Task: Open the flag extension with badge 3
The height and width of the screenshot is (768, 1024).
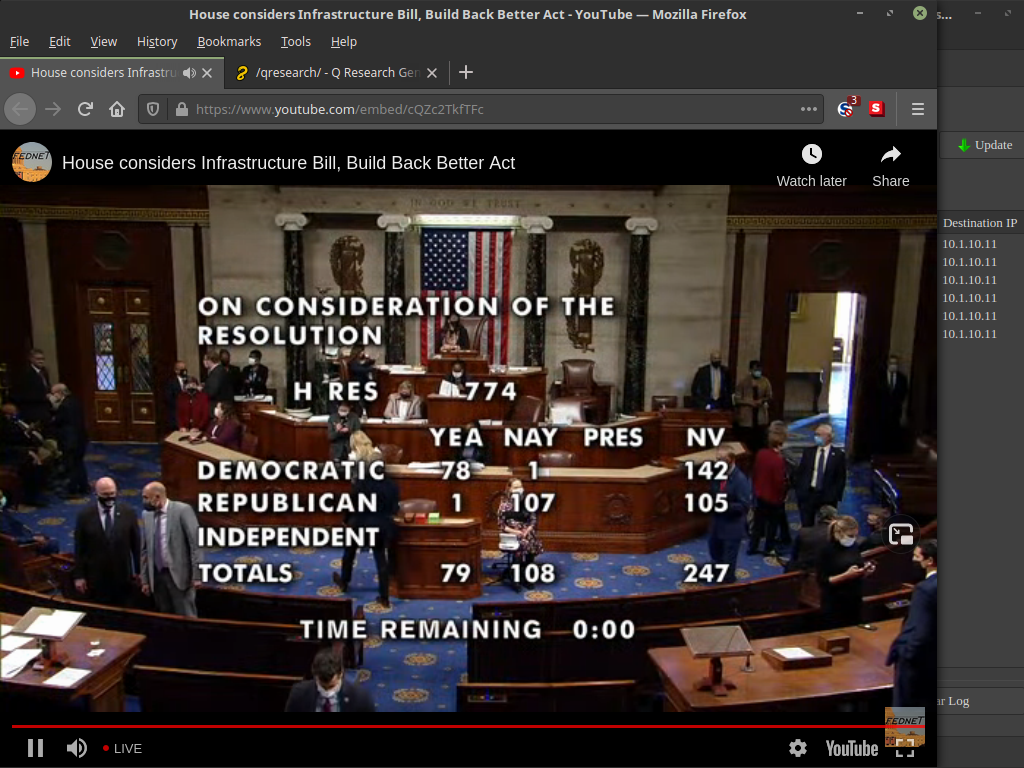Action: 846,108
